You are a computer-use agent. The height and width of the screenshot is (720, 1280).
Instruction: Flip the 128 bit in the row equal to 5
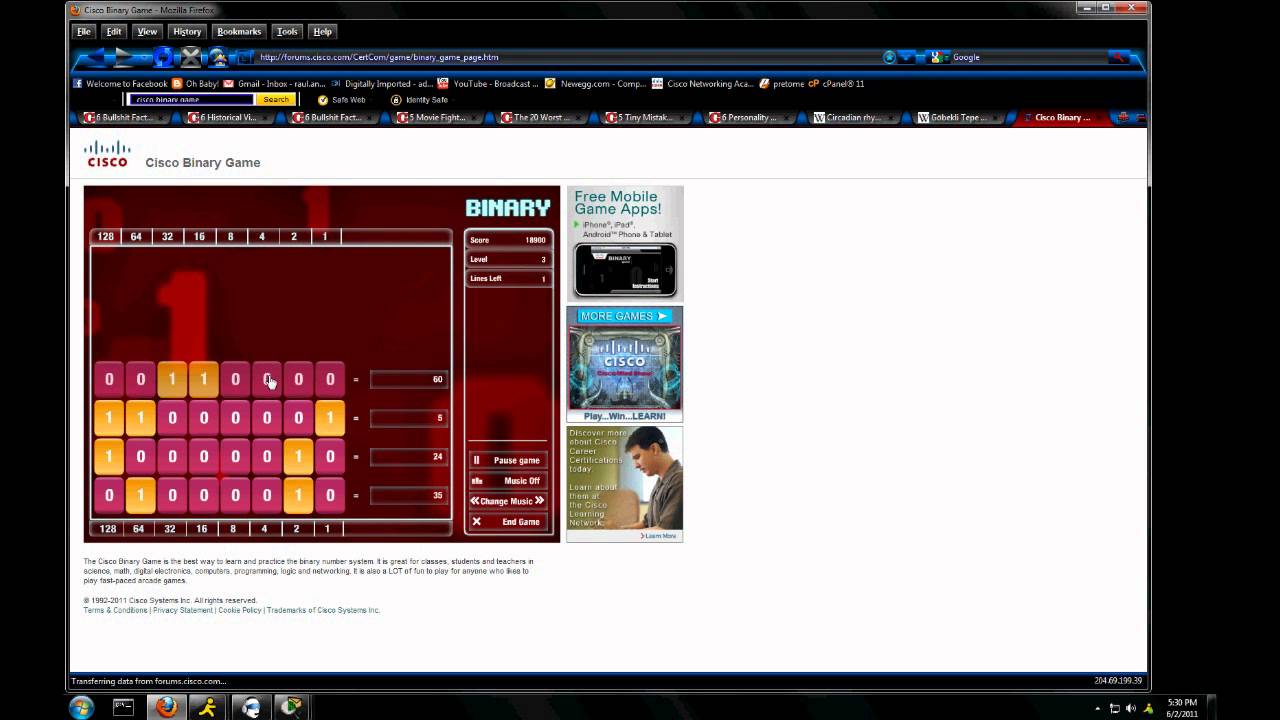tap(109, 418)
